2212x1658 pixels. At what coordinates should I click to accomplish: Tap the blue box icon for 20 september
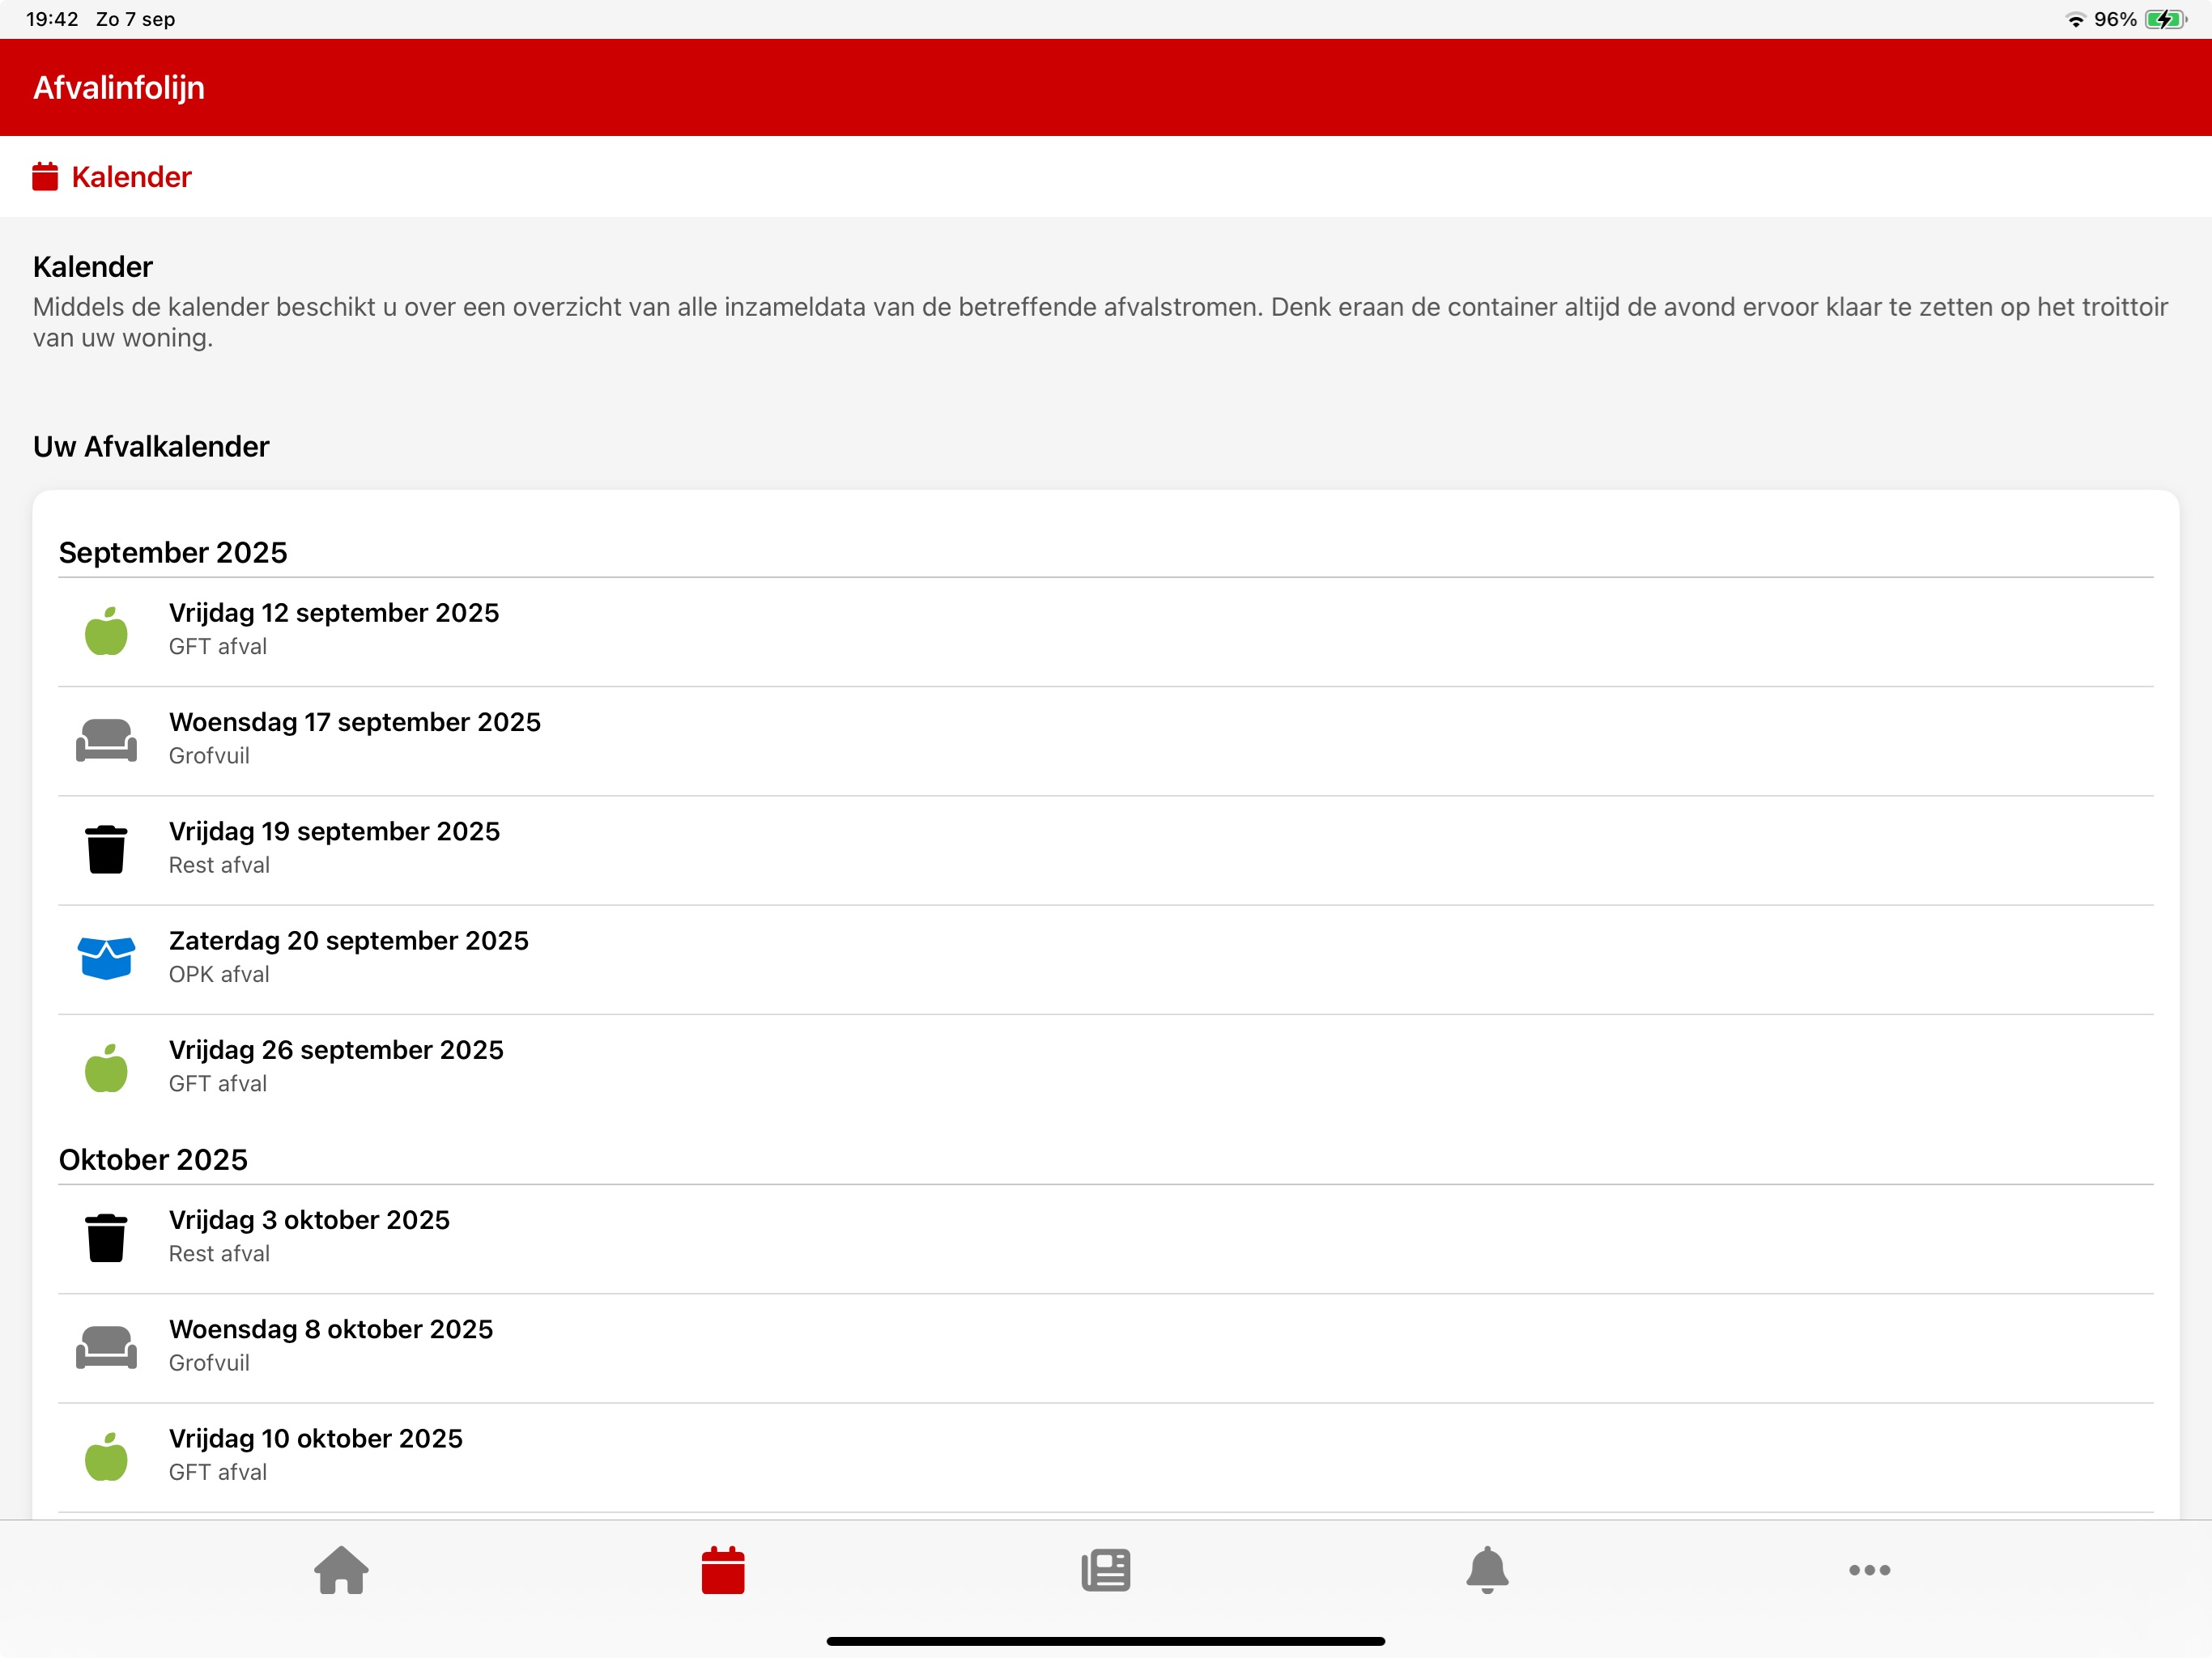(x=106, y=958)
